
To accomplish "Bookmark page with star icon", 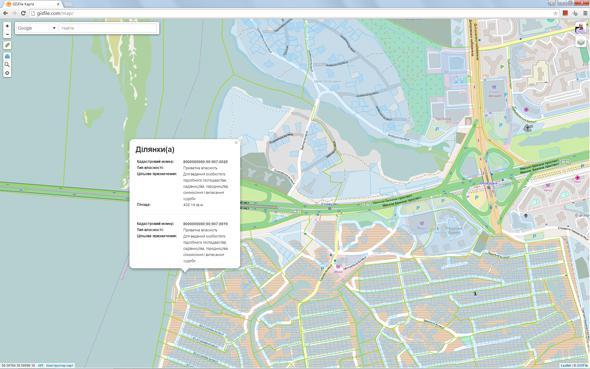I will tap(555, 13).
